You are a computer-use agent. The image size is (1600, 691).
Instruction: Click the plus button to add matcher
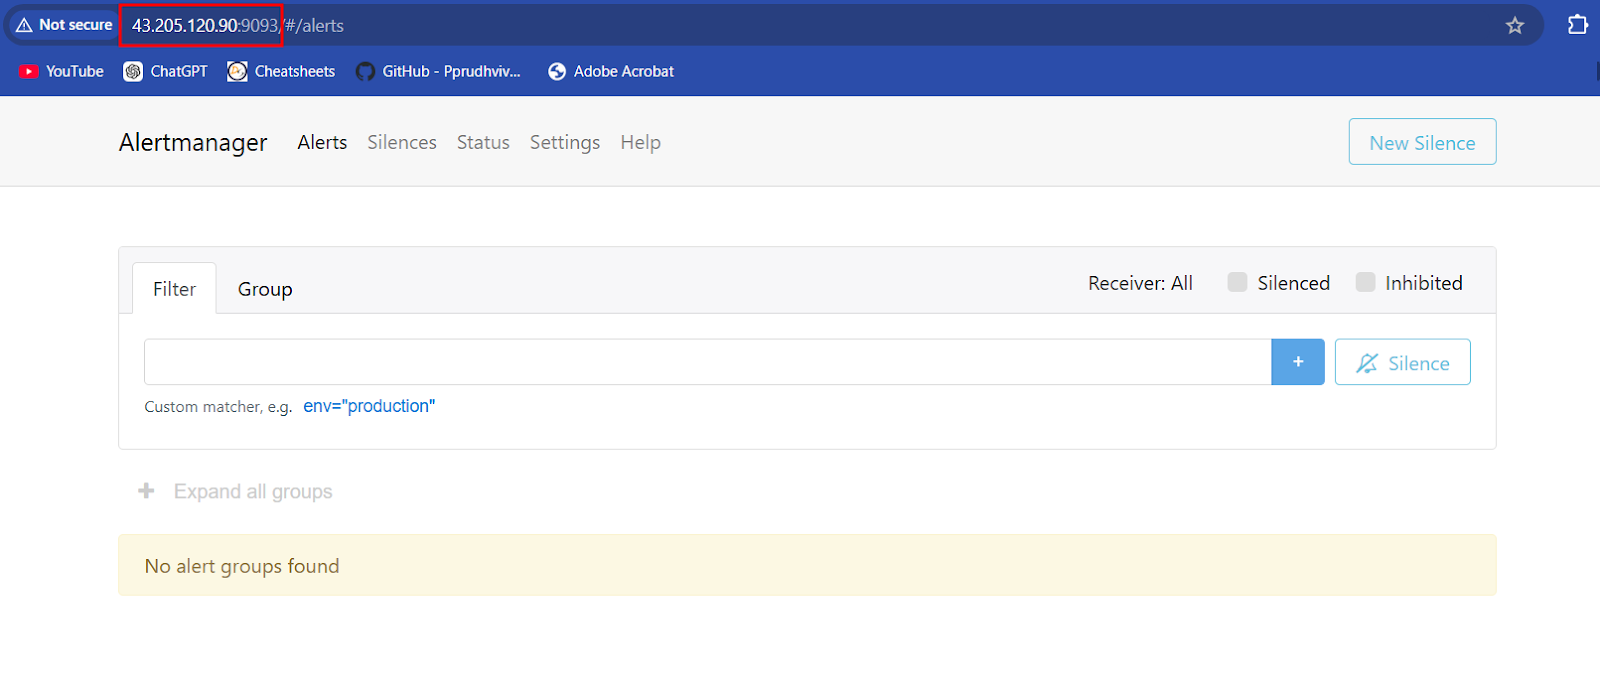coord(1298,362)
